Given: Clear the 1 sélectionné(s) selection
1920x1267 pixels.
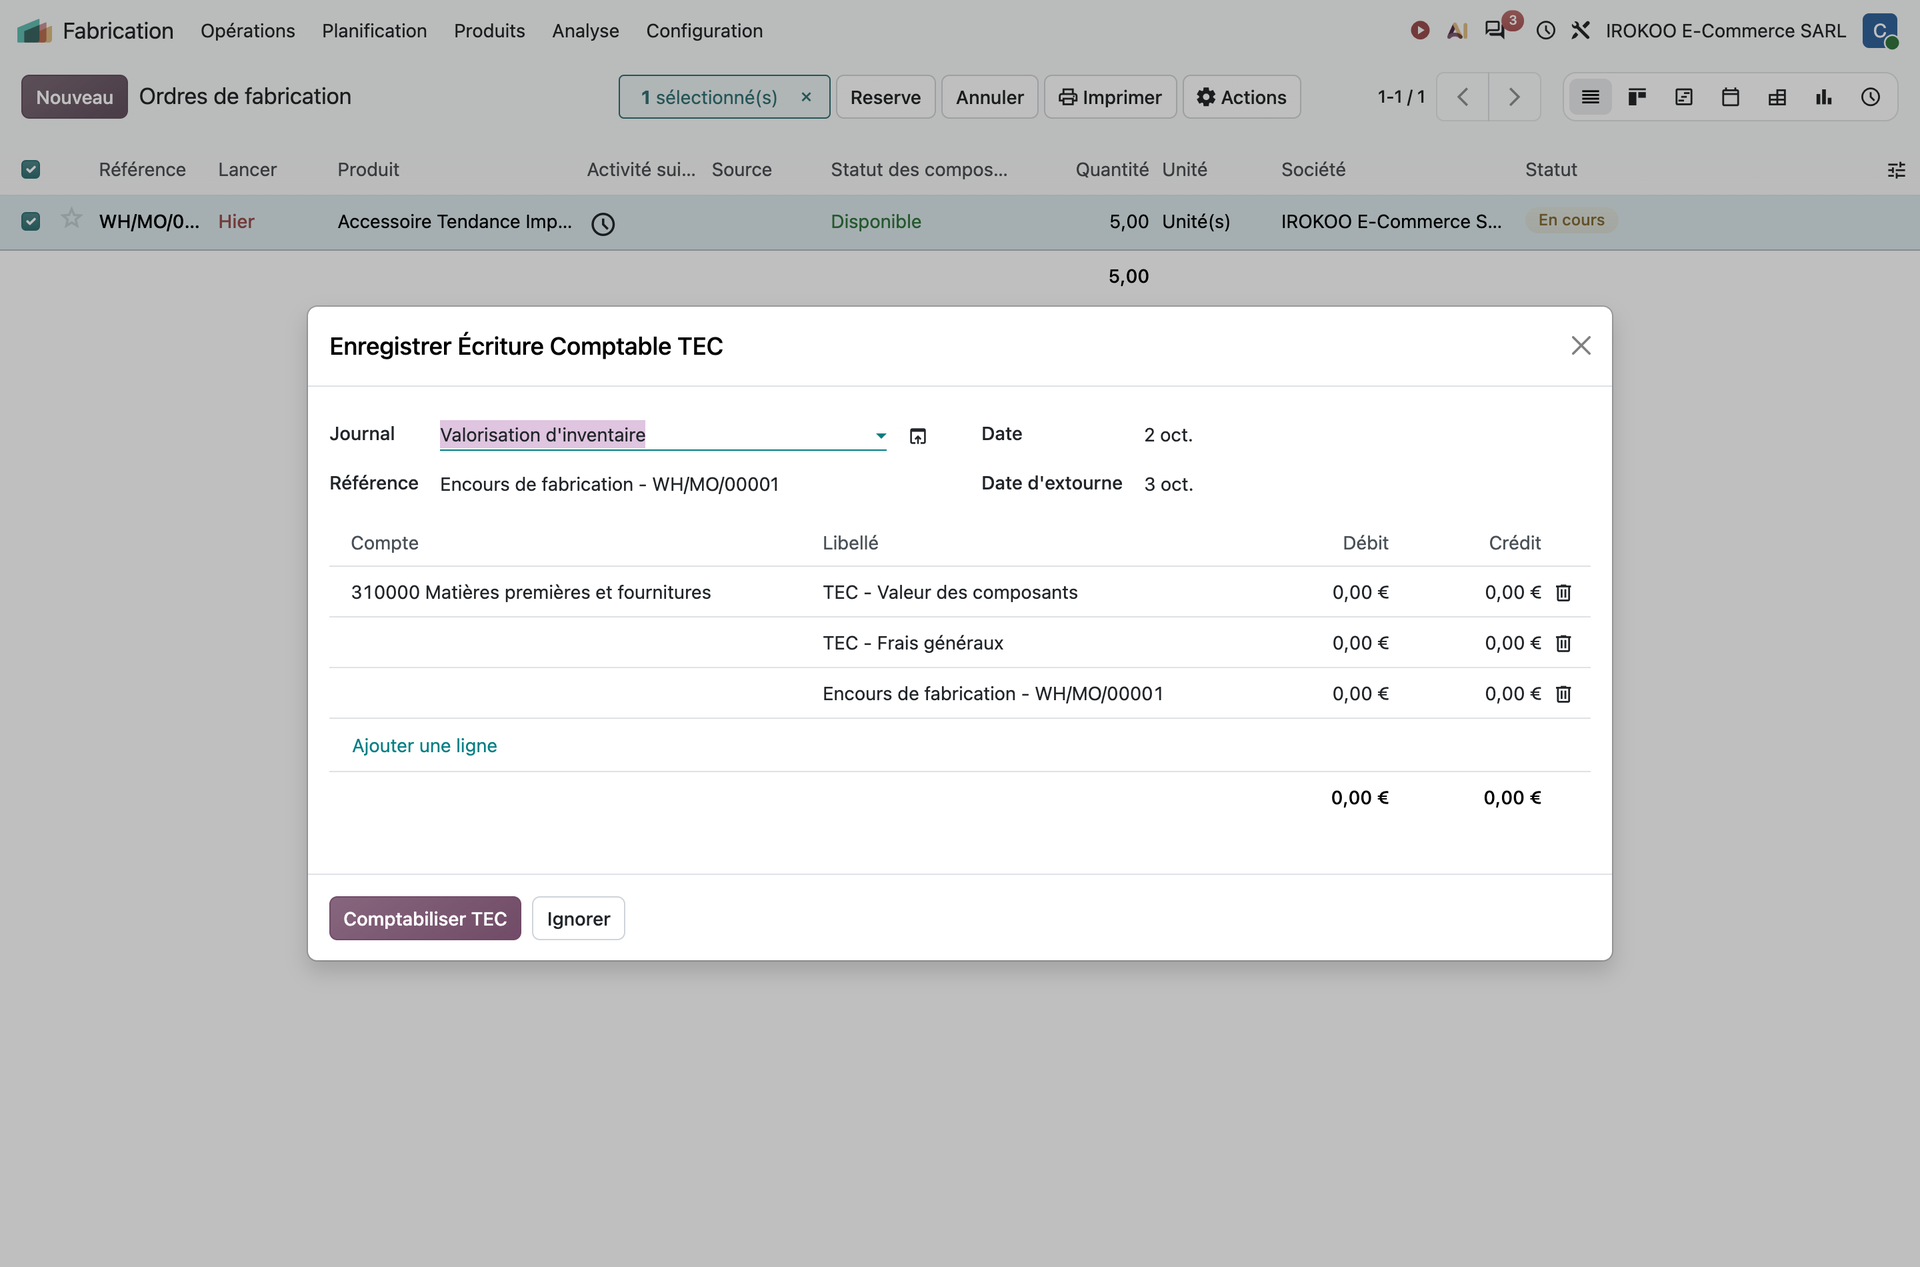Looking at the screenshot, I should point(806,97).
